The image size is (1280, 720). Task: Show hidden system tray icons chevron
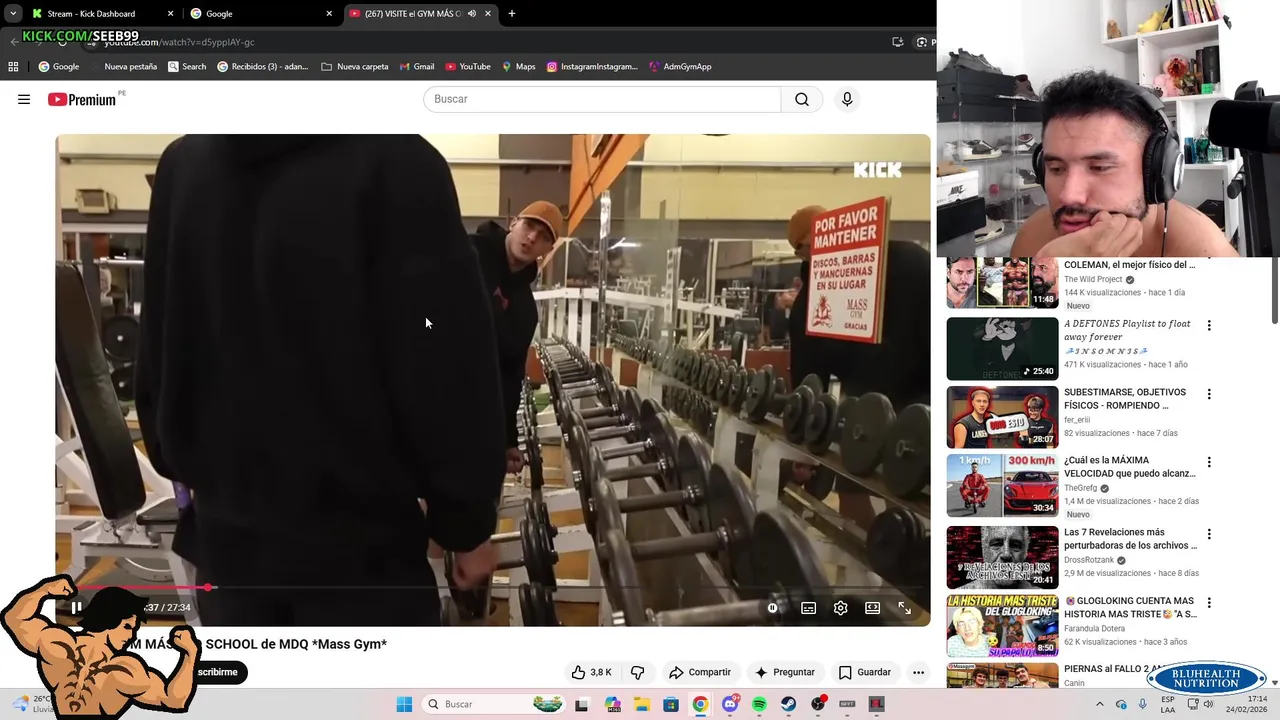click(1100, 704)
